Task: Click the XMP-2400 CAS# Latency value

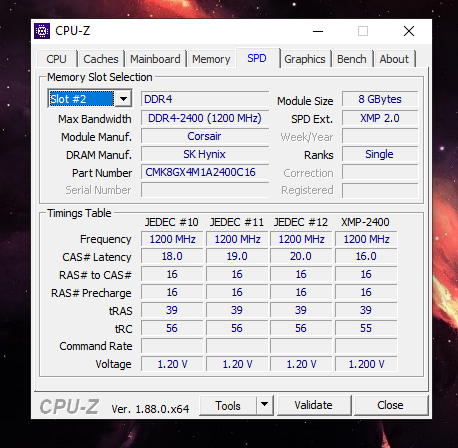Action: pyautogui.click(x=366, y=256)
